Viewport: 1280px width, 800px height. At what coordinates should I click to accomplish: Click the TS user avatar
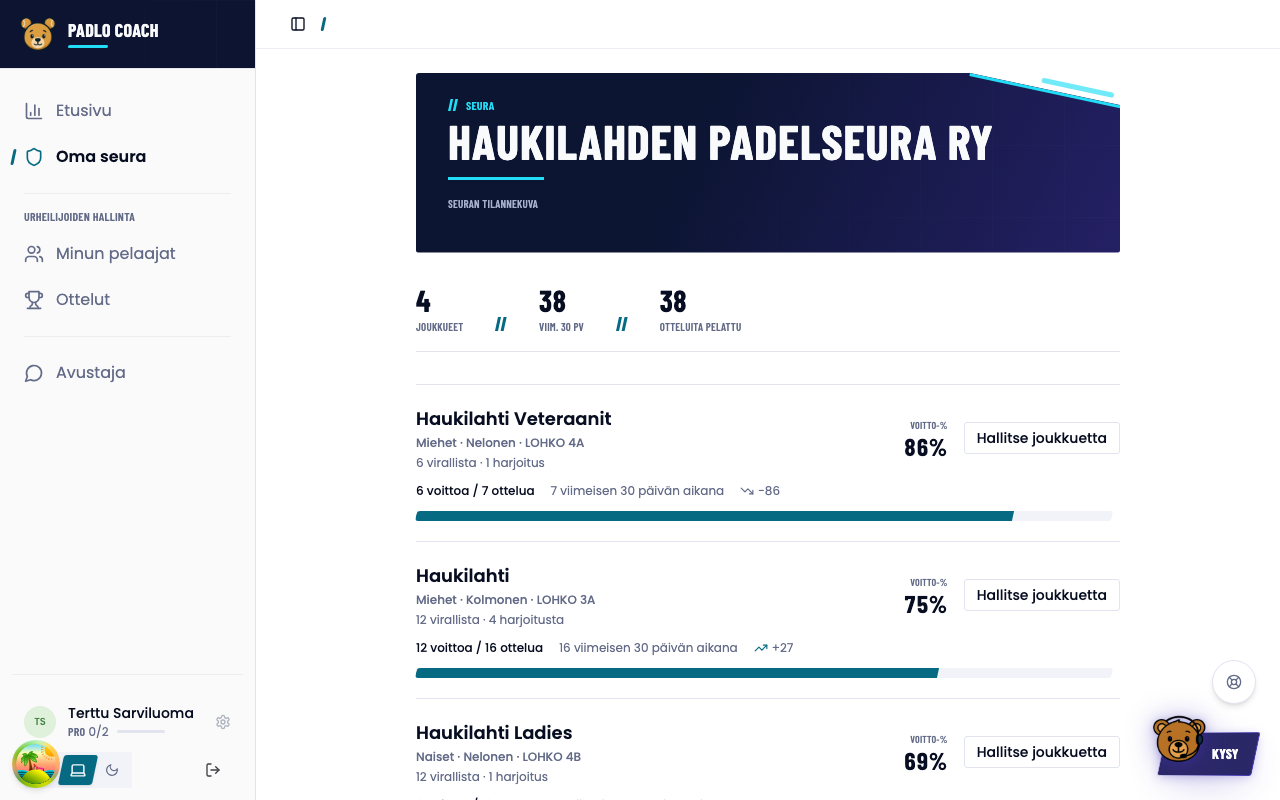pos(40,722)
